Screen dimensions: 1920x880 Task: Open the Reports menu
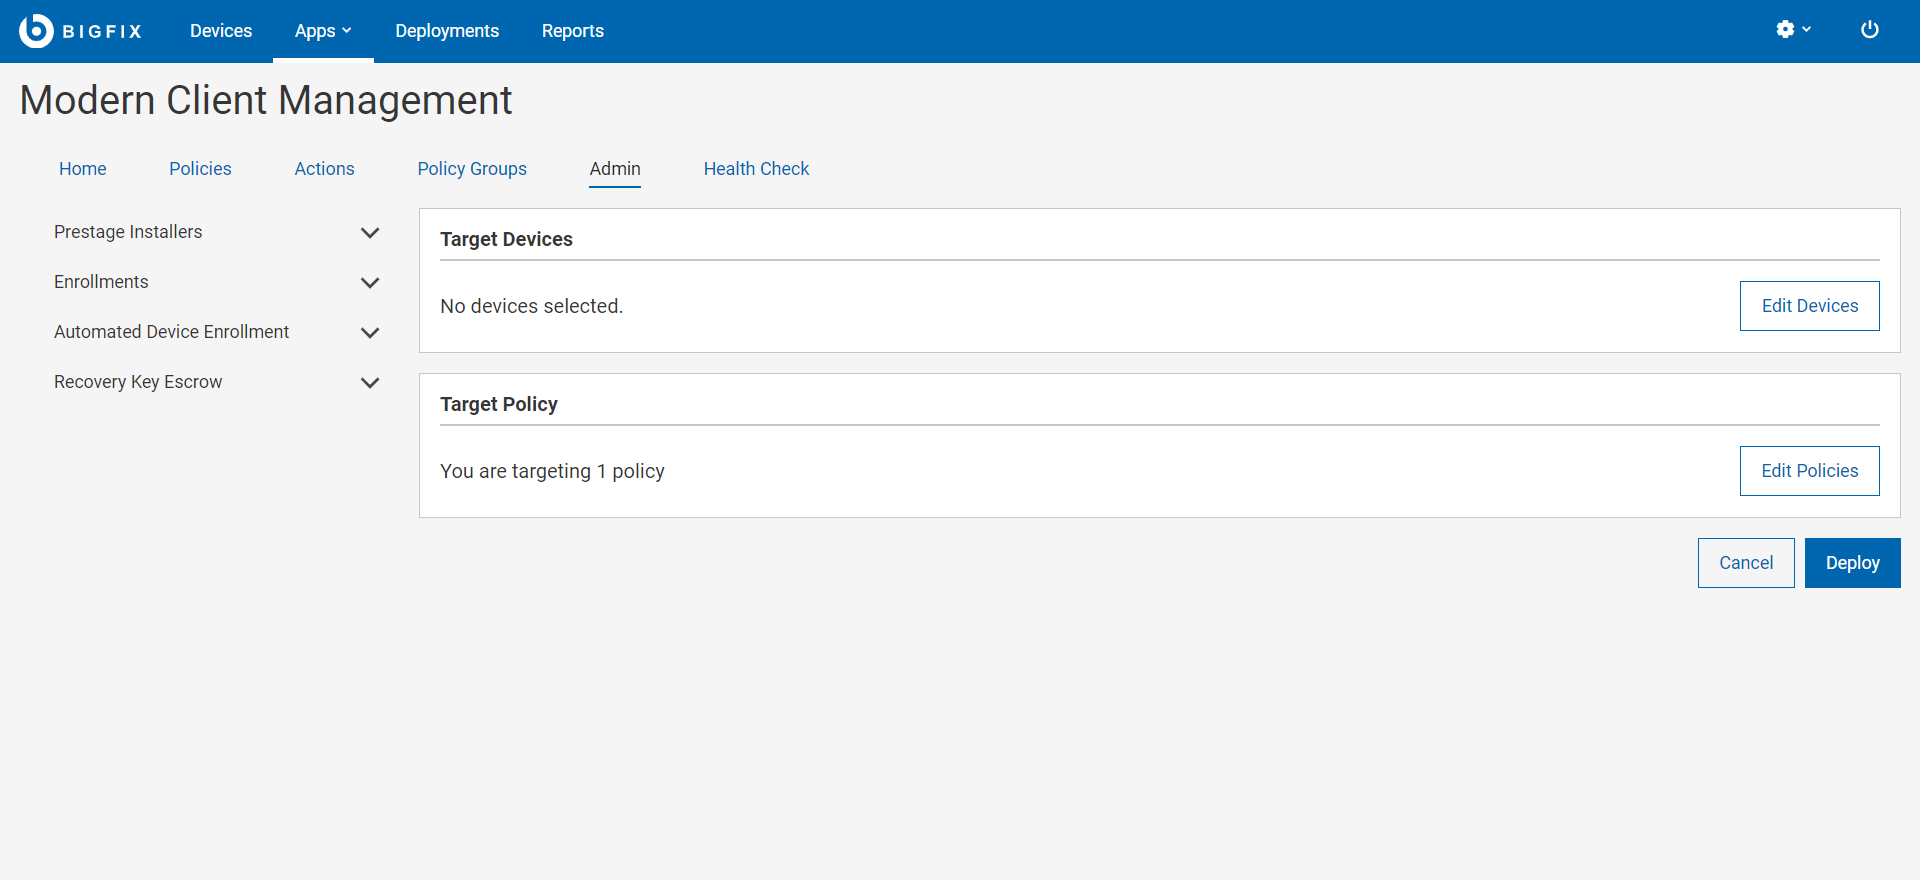click(x=573, y=31)
